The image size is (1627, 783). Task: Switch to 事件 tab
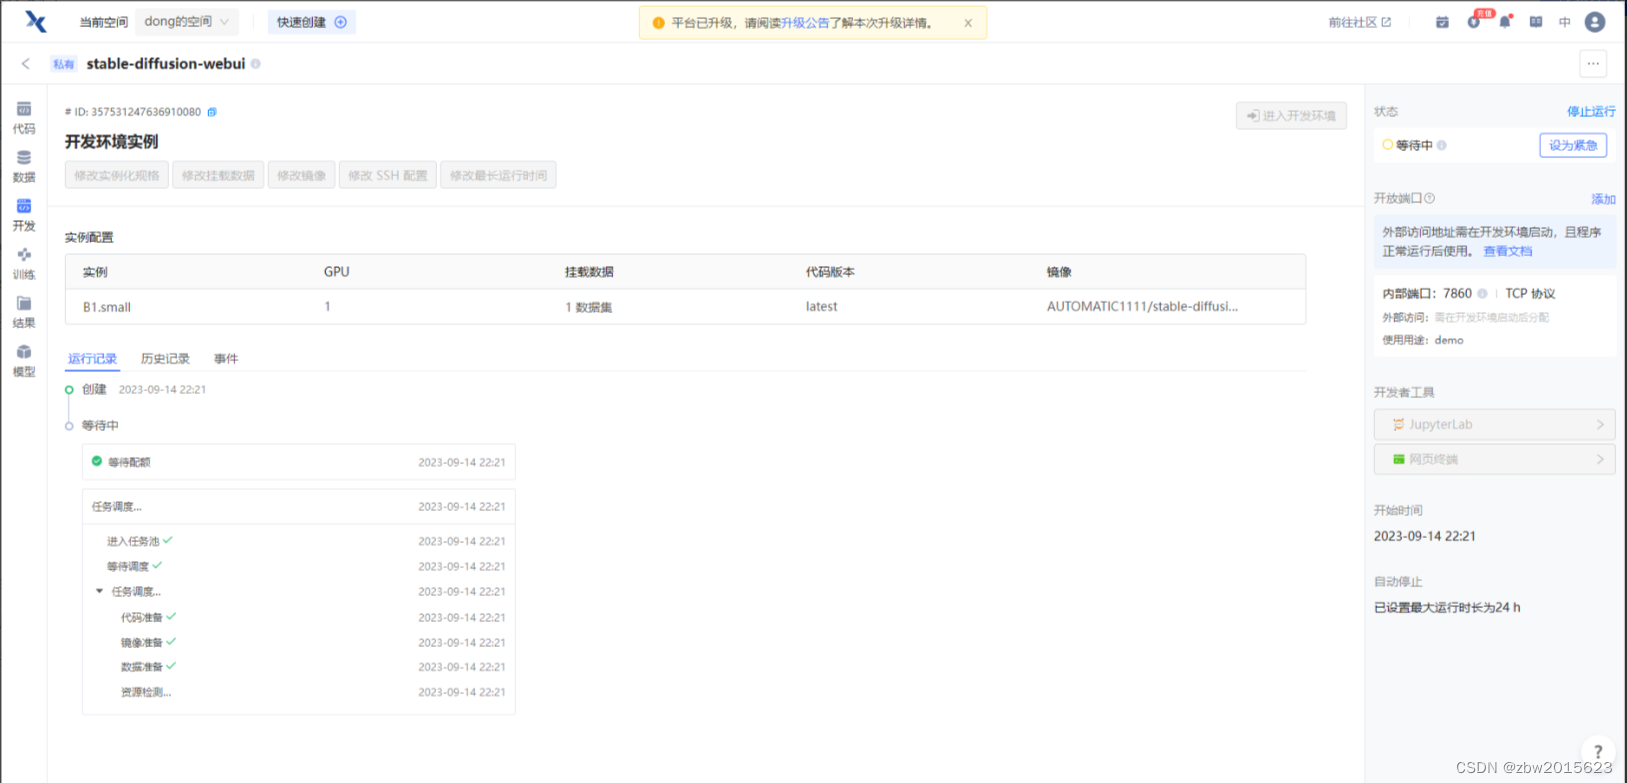click(226, 359)
